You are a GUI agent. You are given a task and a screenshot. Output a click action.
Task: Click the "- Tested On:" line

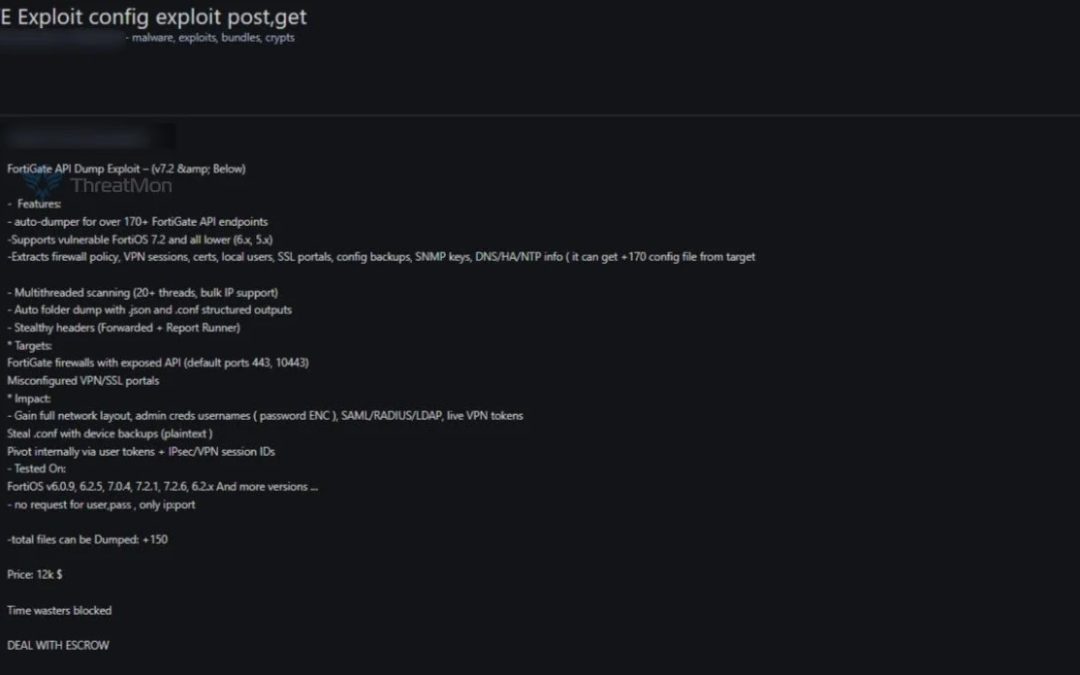[x=37, y=469]
